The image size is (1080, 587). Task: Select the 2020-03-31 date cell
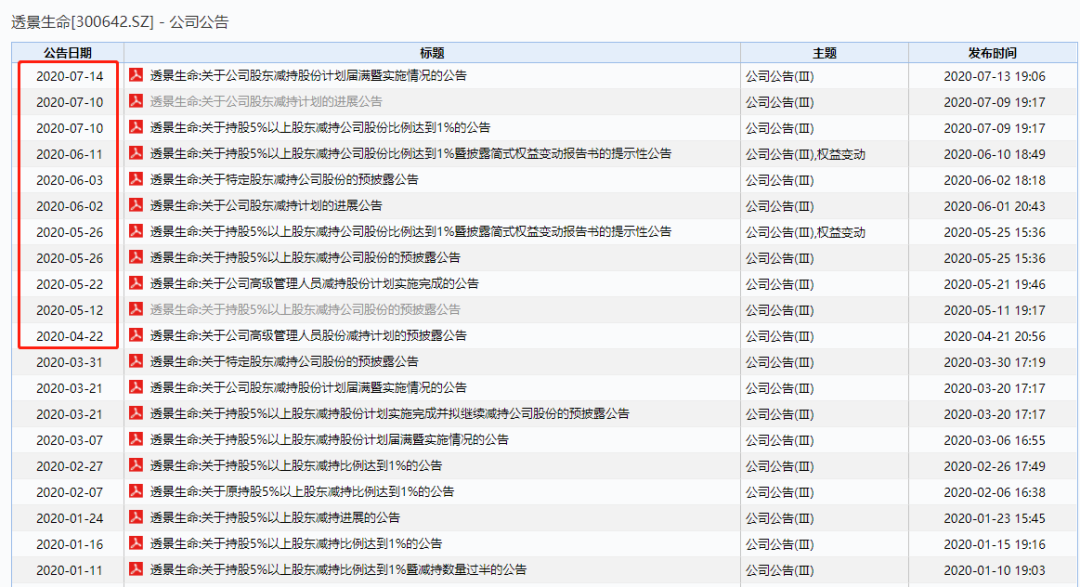(x=69, y=362)
